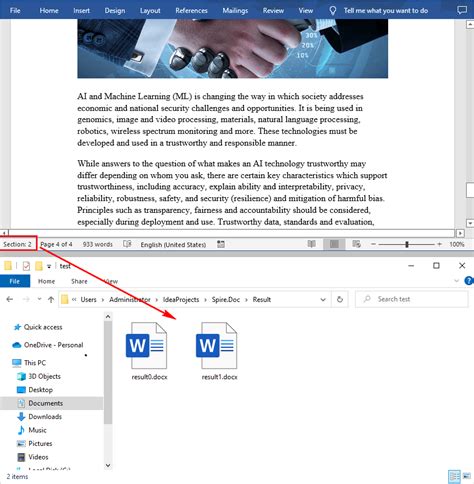Click the Refresh button in Explorer
474x484 pixels.
pos(340,299)
